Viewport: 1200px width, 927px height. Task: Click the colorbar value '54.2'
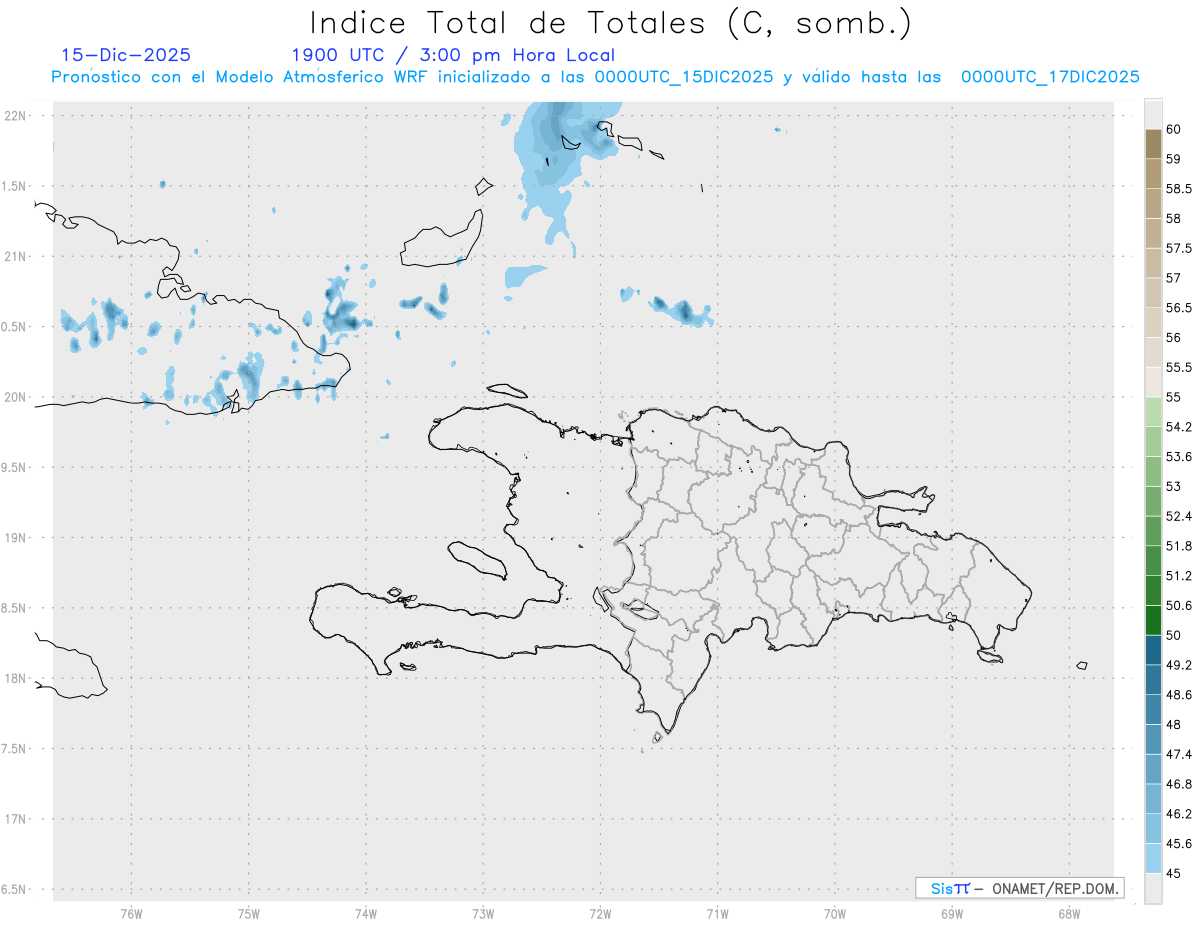(1179, 427)
